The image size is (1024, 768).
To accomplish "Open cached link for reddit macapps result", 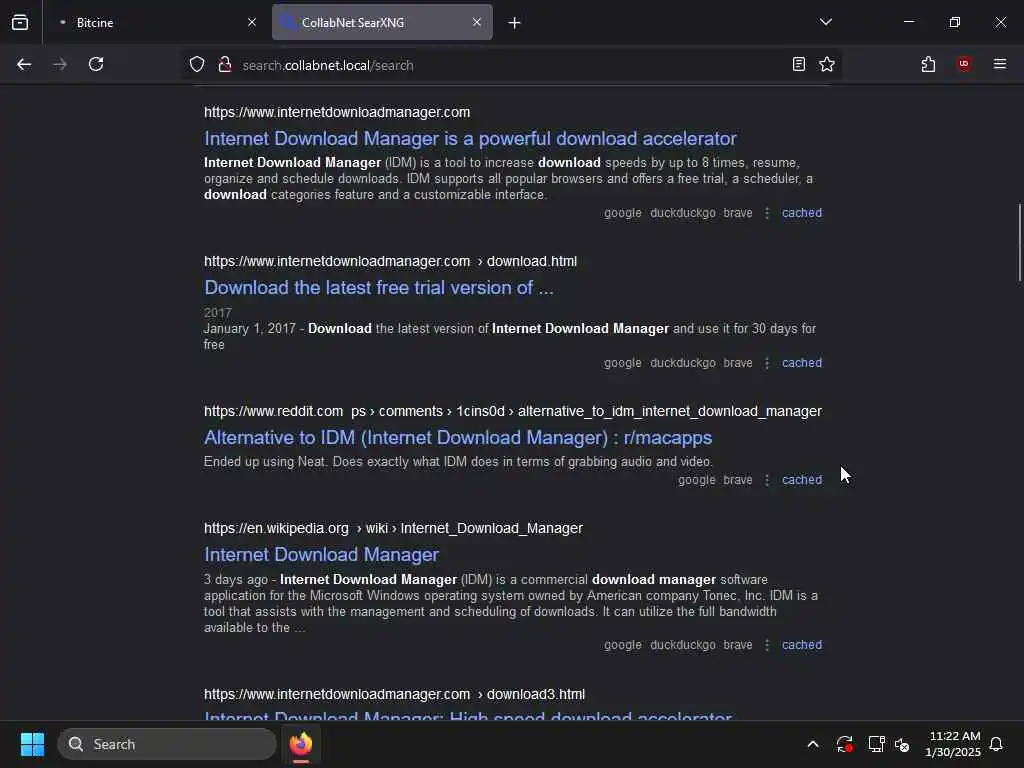I will [x=802, y=480].
